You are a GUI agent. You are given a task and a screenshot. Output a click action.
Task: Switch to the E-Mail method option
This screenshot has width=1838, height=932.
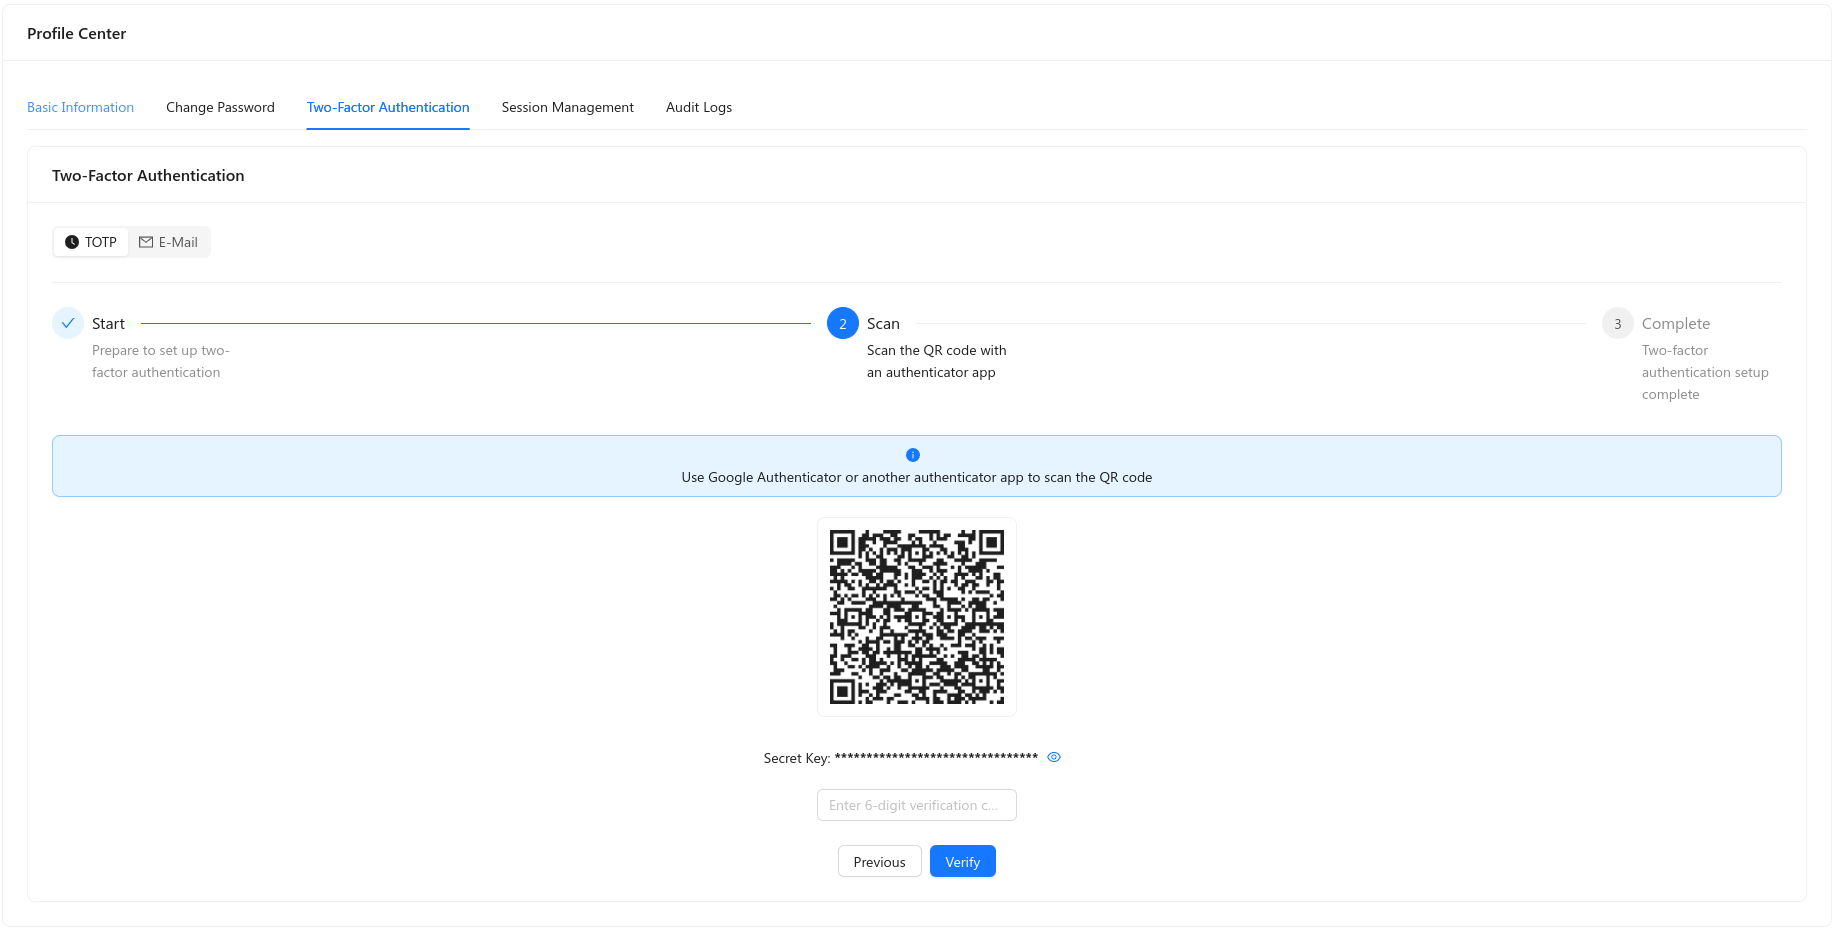tap(169, 242)
